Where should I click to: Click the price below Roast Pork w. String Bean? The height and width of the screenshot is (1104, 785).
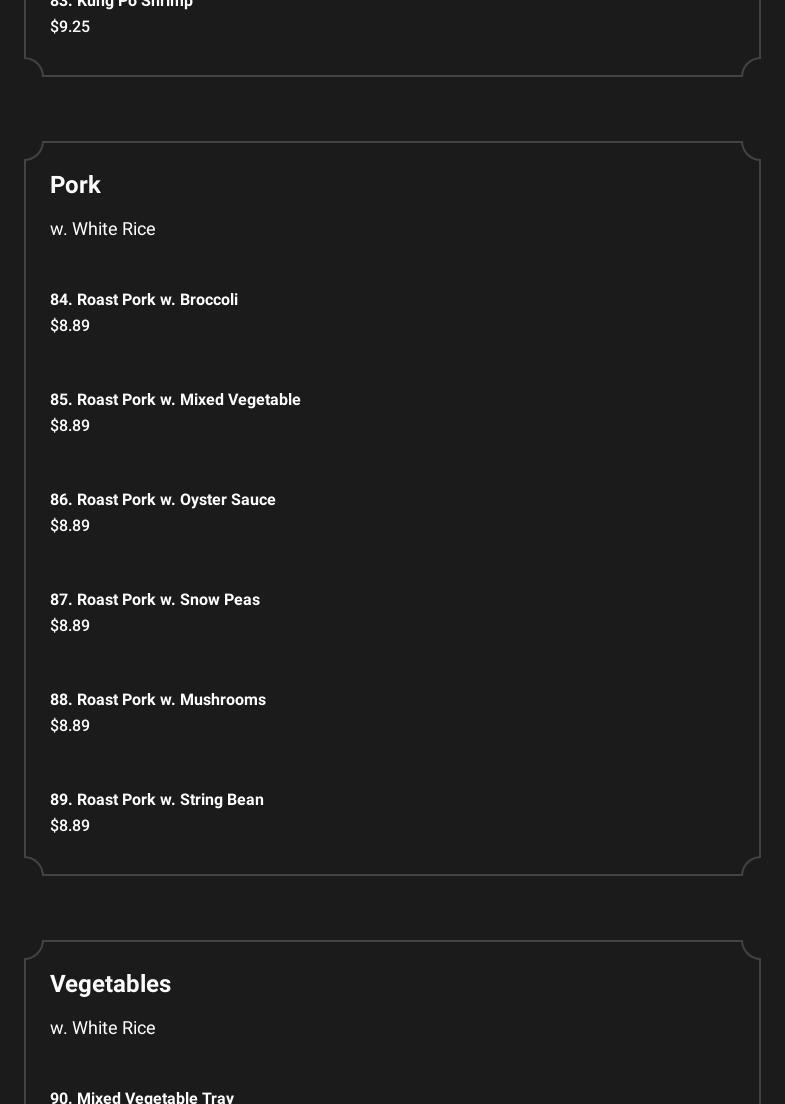[x=70, y=826]
